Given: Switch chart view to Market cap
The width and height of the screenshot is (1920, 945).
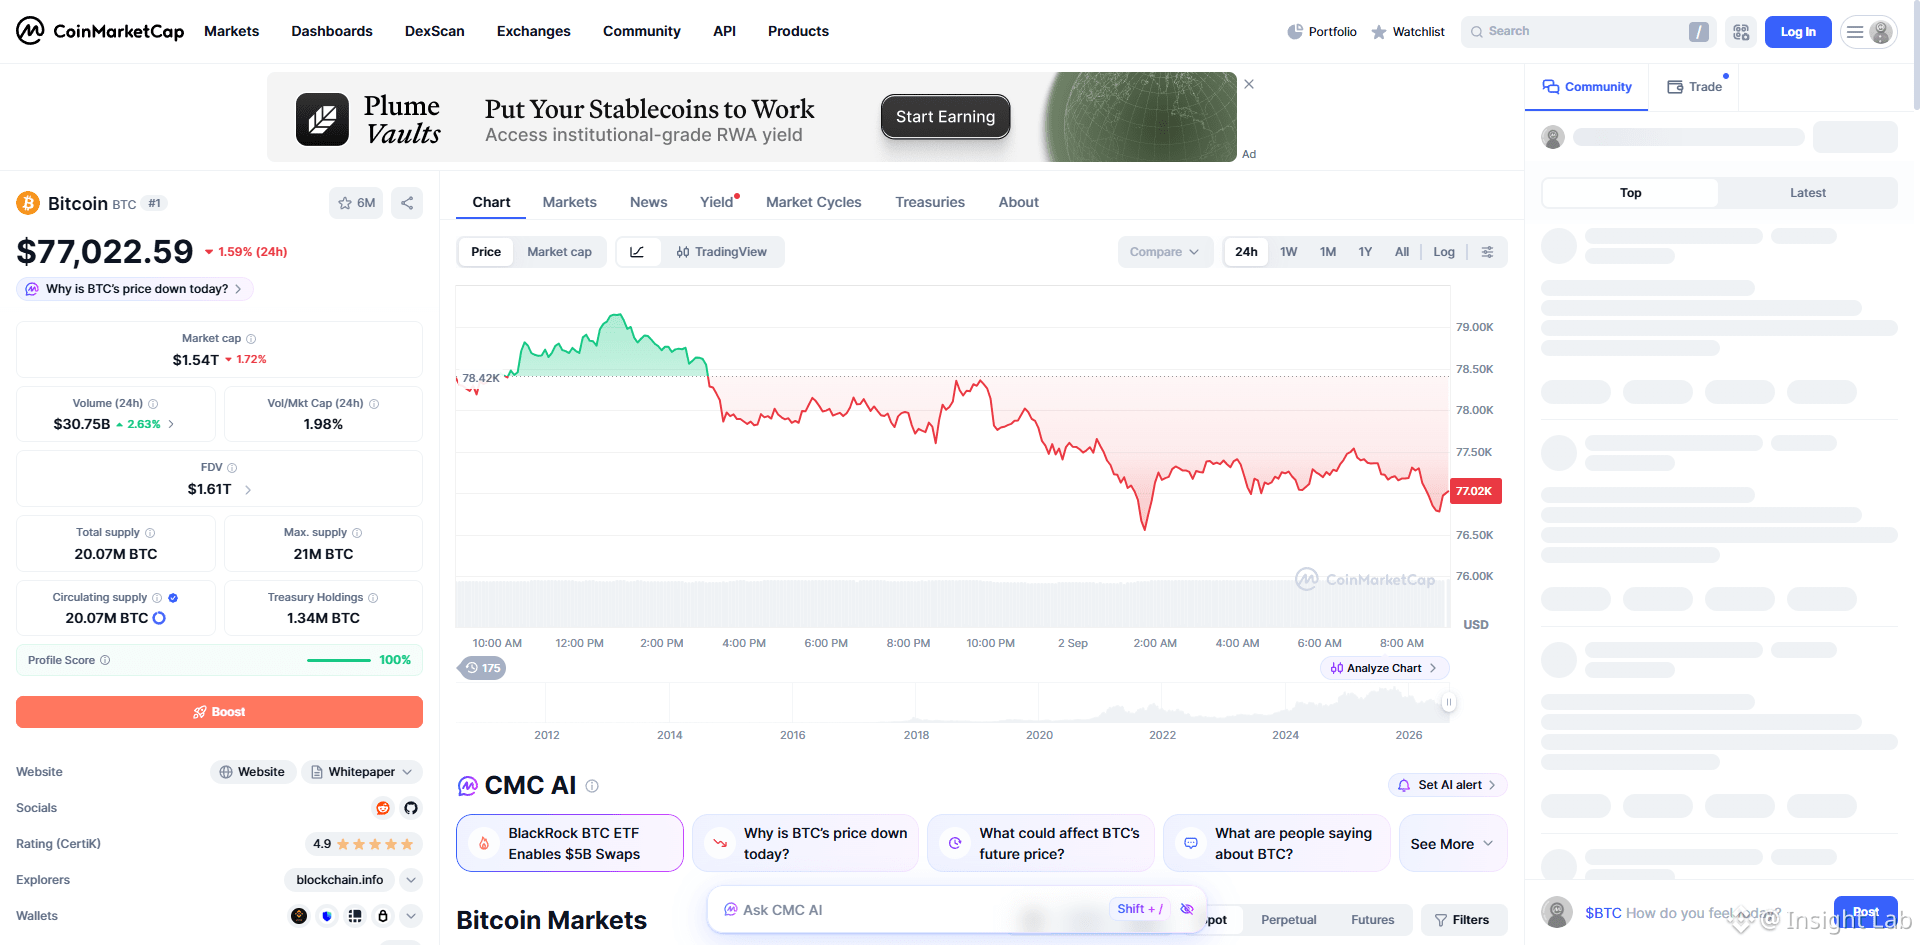Looking at the screenshot, I should coord(559,252).
